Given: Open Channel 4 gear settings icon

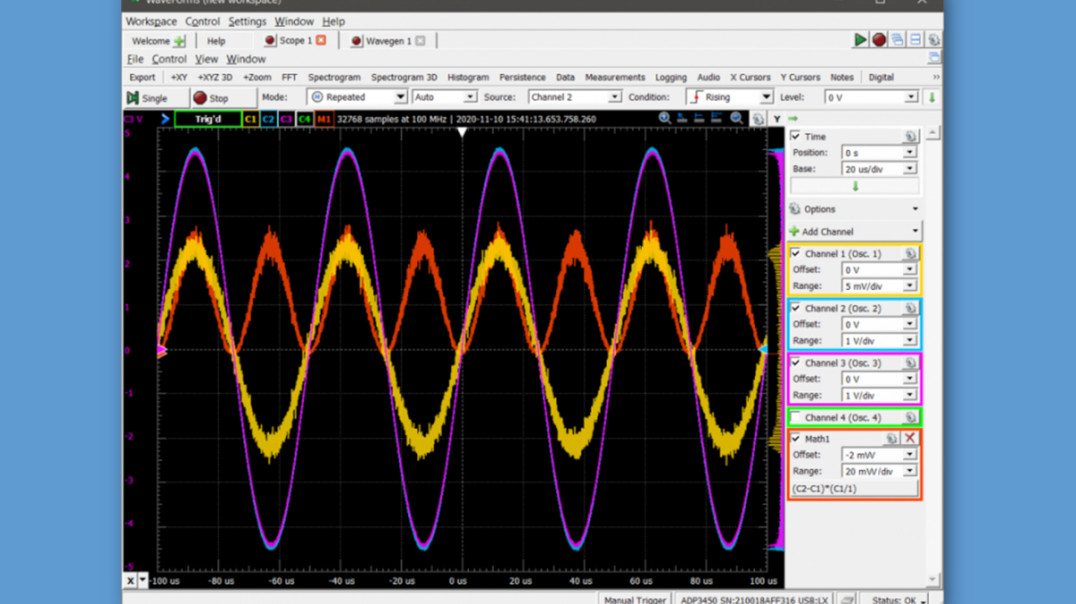Looking at the screenshot, I should click(x=910, y=417).
